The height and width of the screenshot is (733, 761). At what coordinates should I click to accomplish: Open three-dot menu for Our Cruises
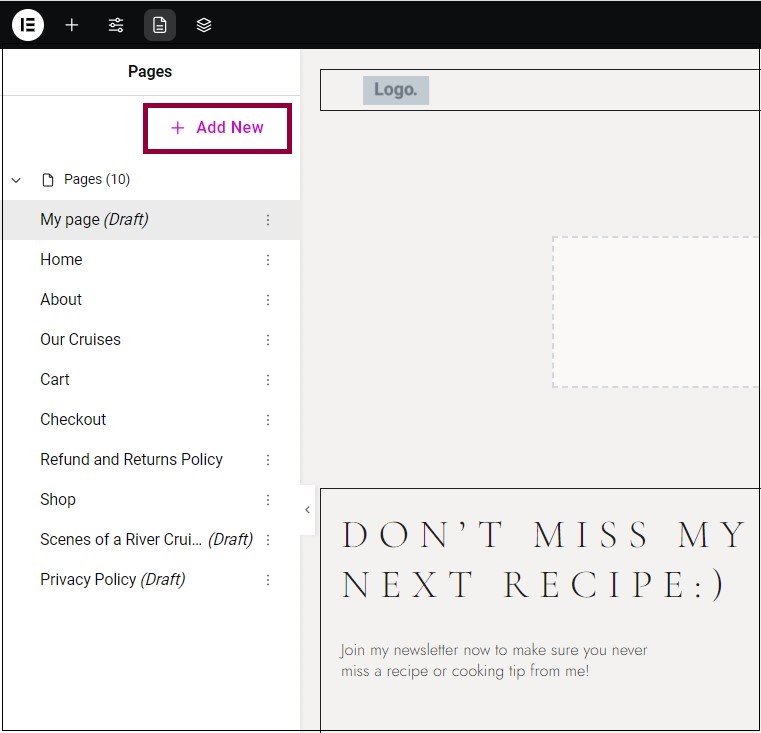(268, 340)
